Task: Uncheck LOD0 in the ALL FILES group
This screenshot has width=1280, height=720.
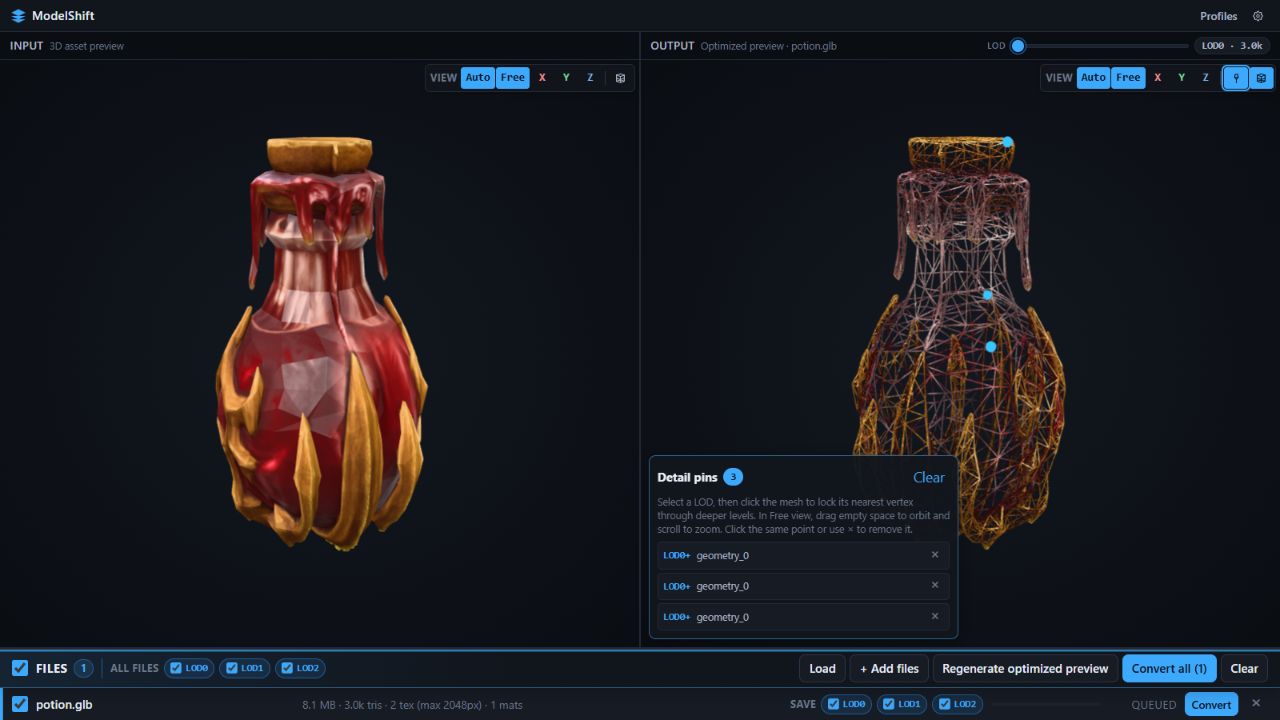Action: click(x=175, y=668)
